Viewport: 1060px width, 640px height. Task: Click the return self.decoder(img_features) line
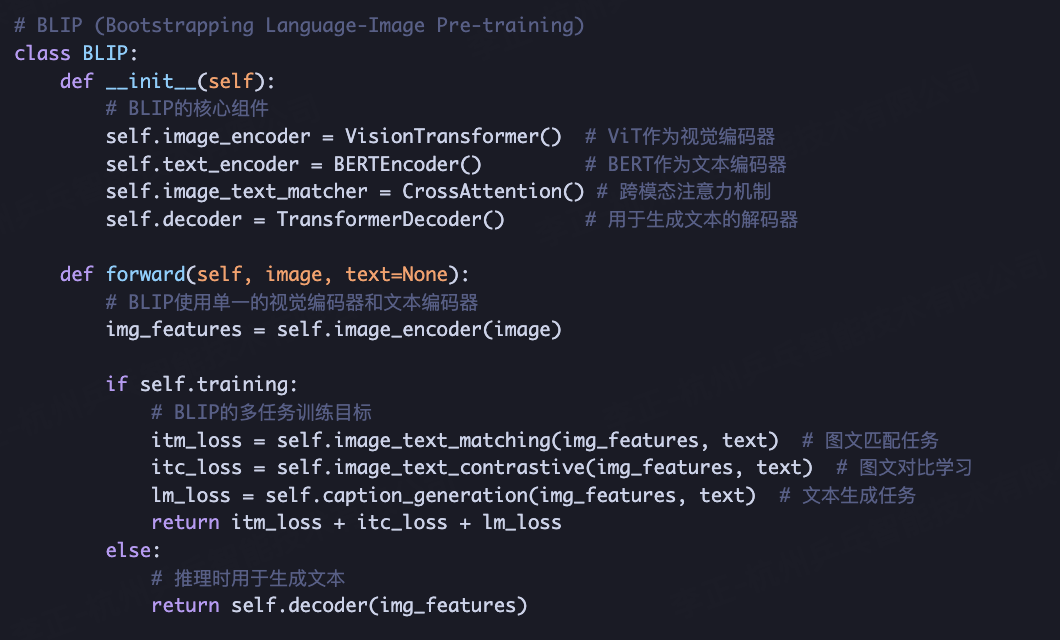[x=339, y=606]
